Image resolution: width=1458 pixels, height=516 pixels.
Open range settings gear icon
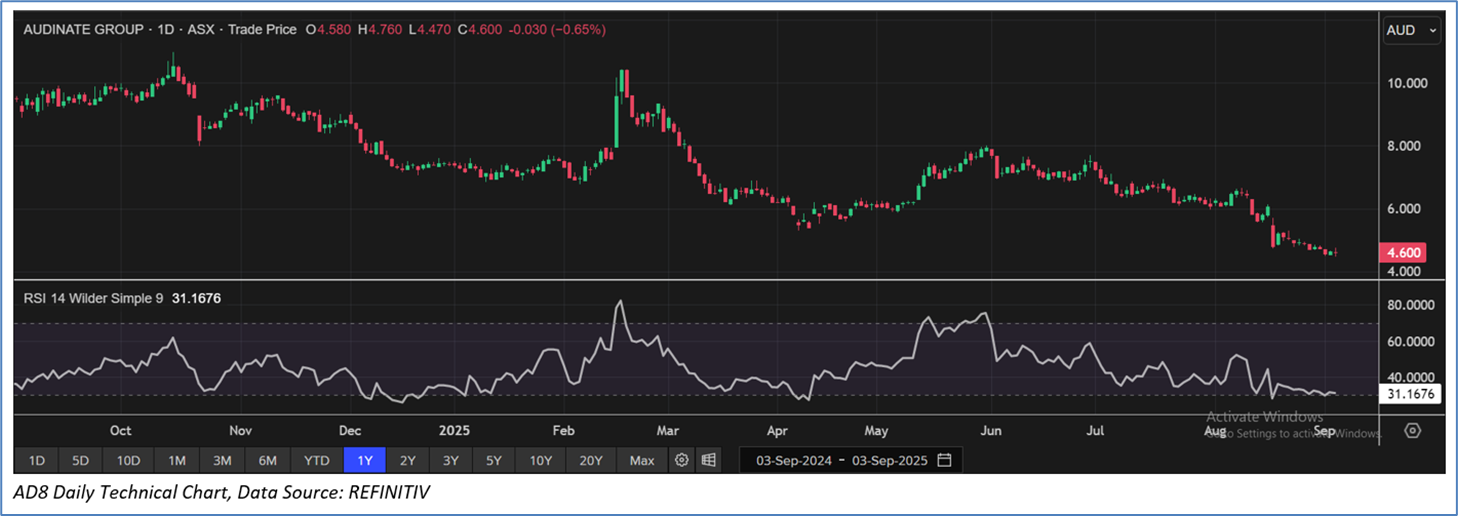(682, 460)
